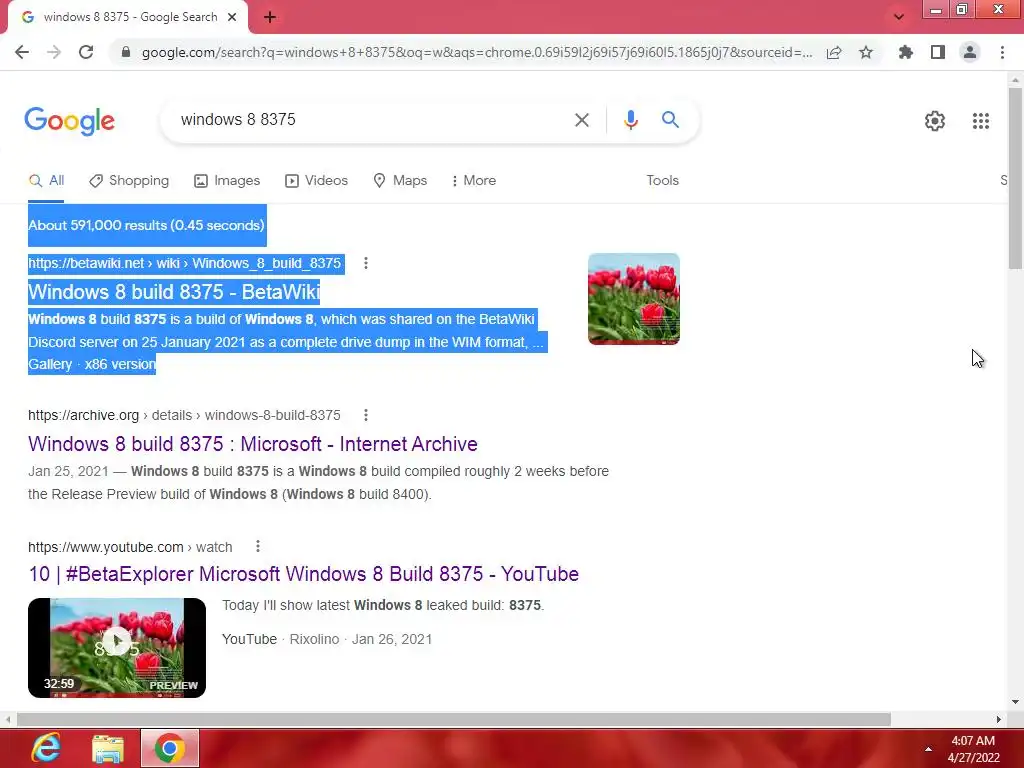
Task: Clear the search box text
Action: tap(582, 120)
